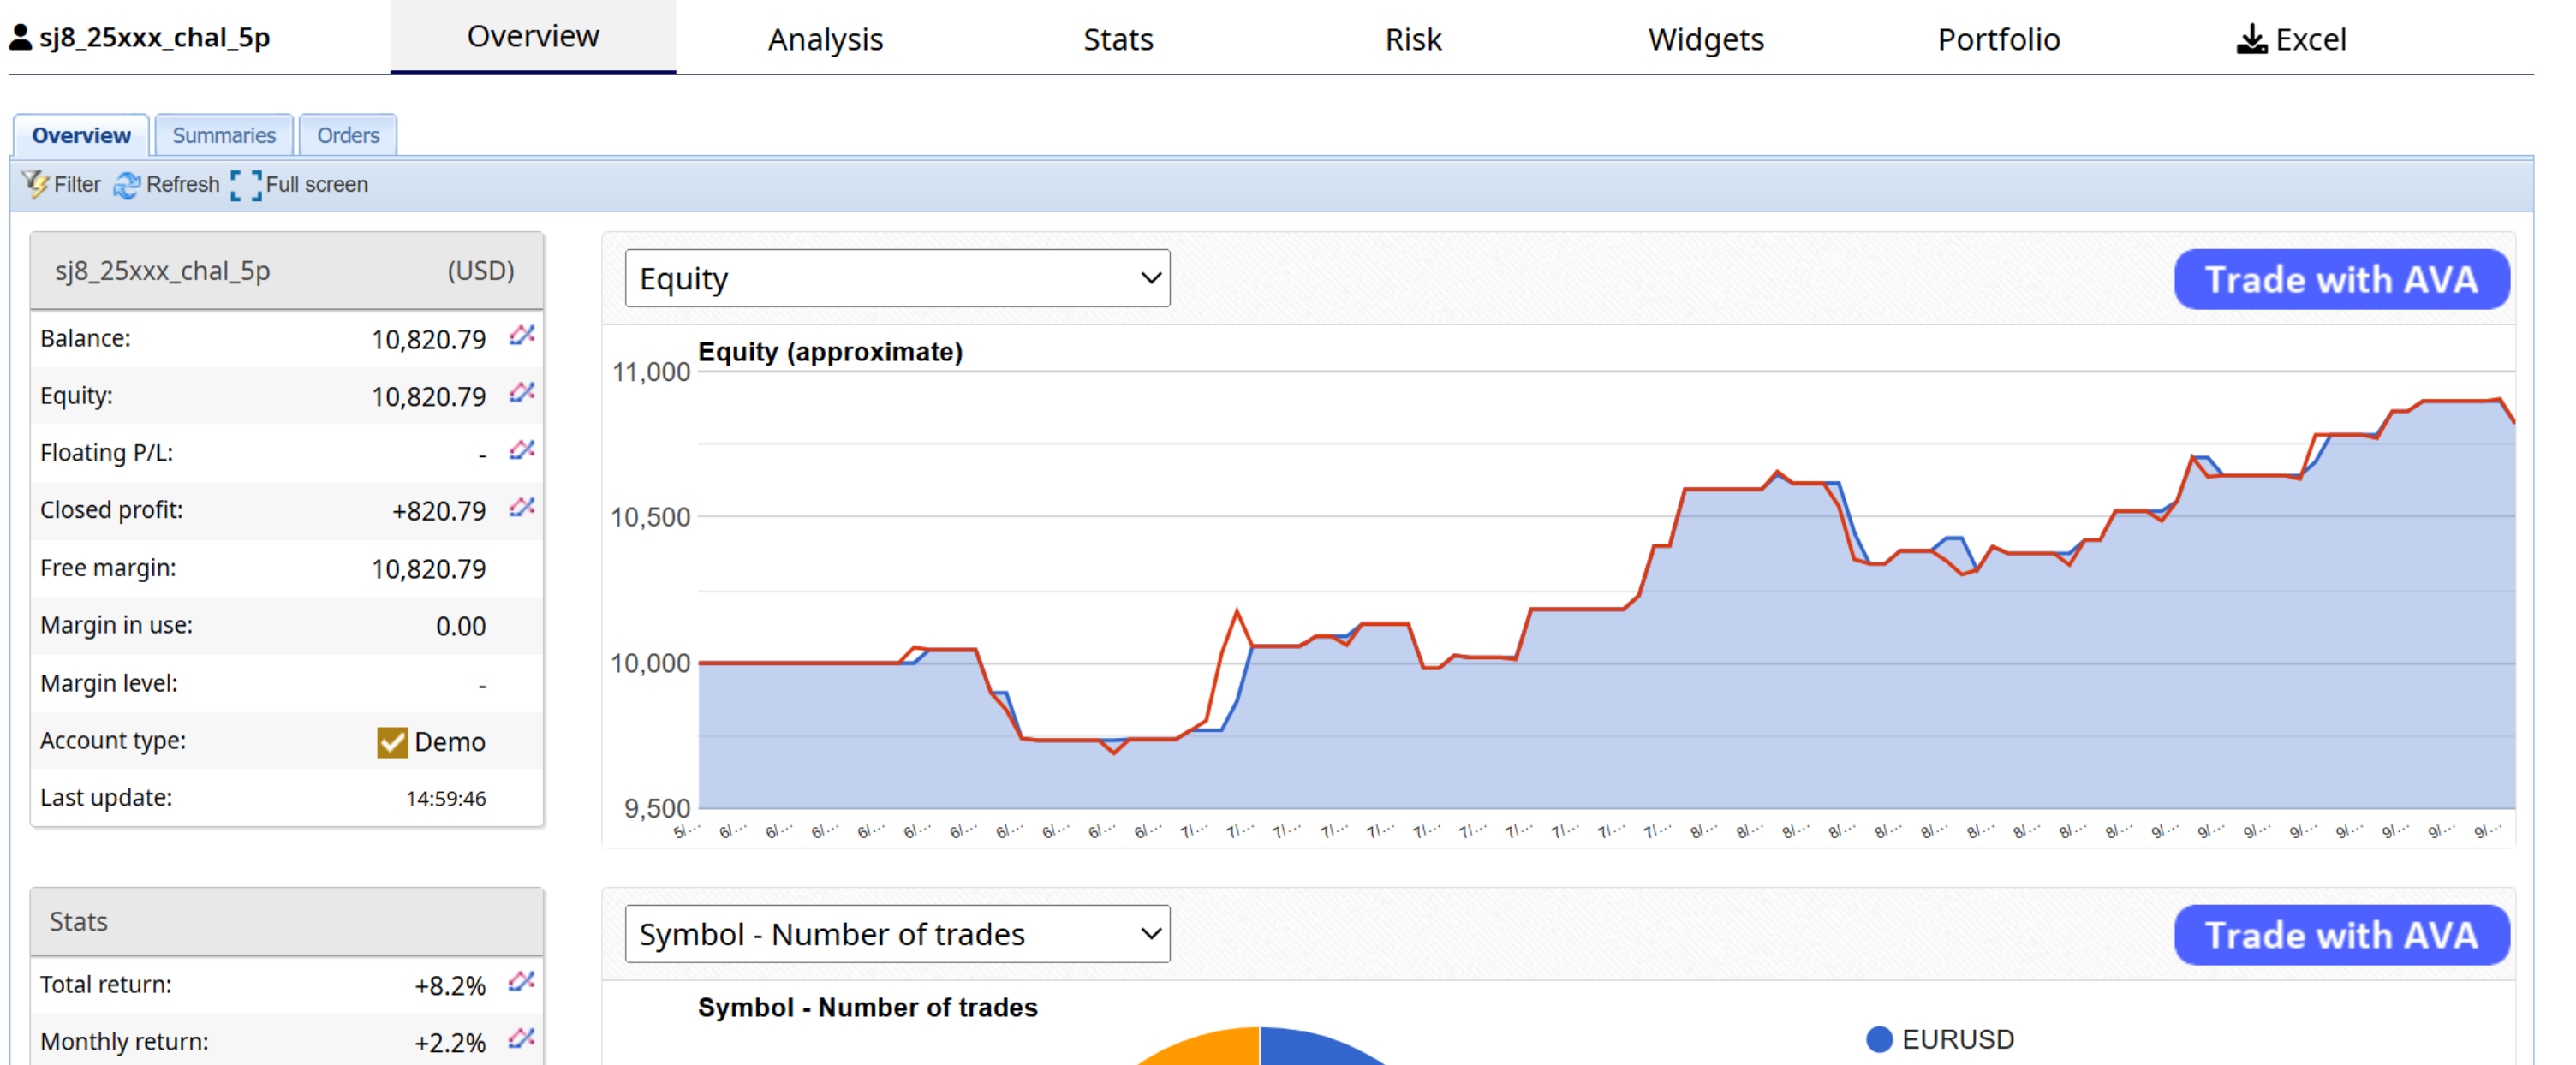Switch to the Analysis tab
This screenshot has width=2576, height=1065.
[825, 39]
